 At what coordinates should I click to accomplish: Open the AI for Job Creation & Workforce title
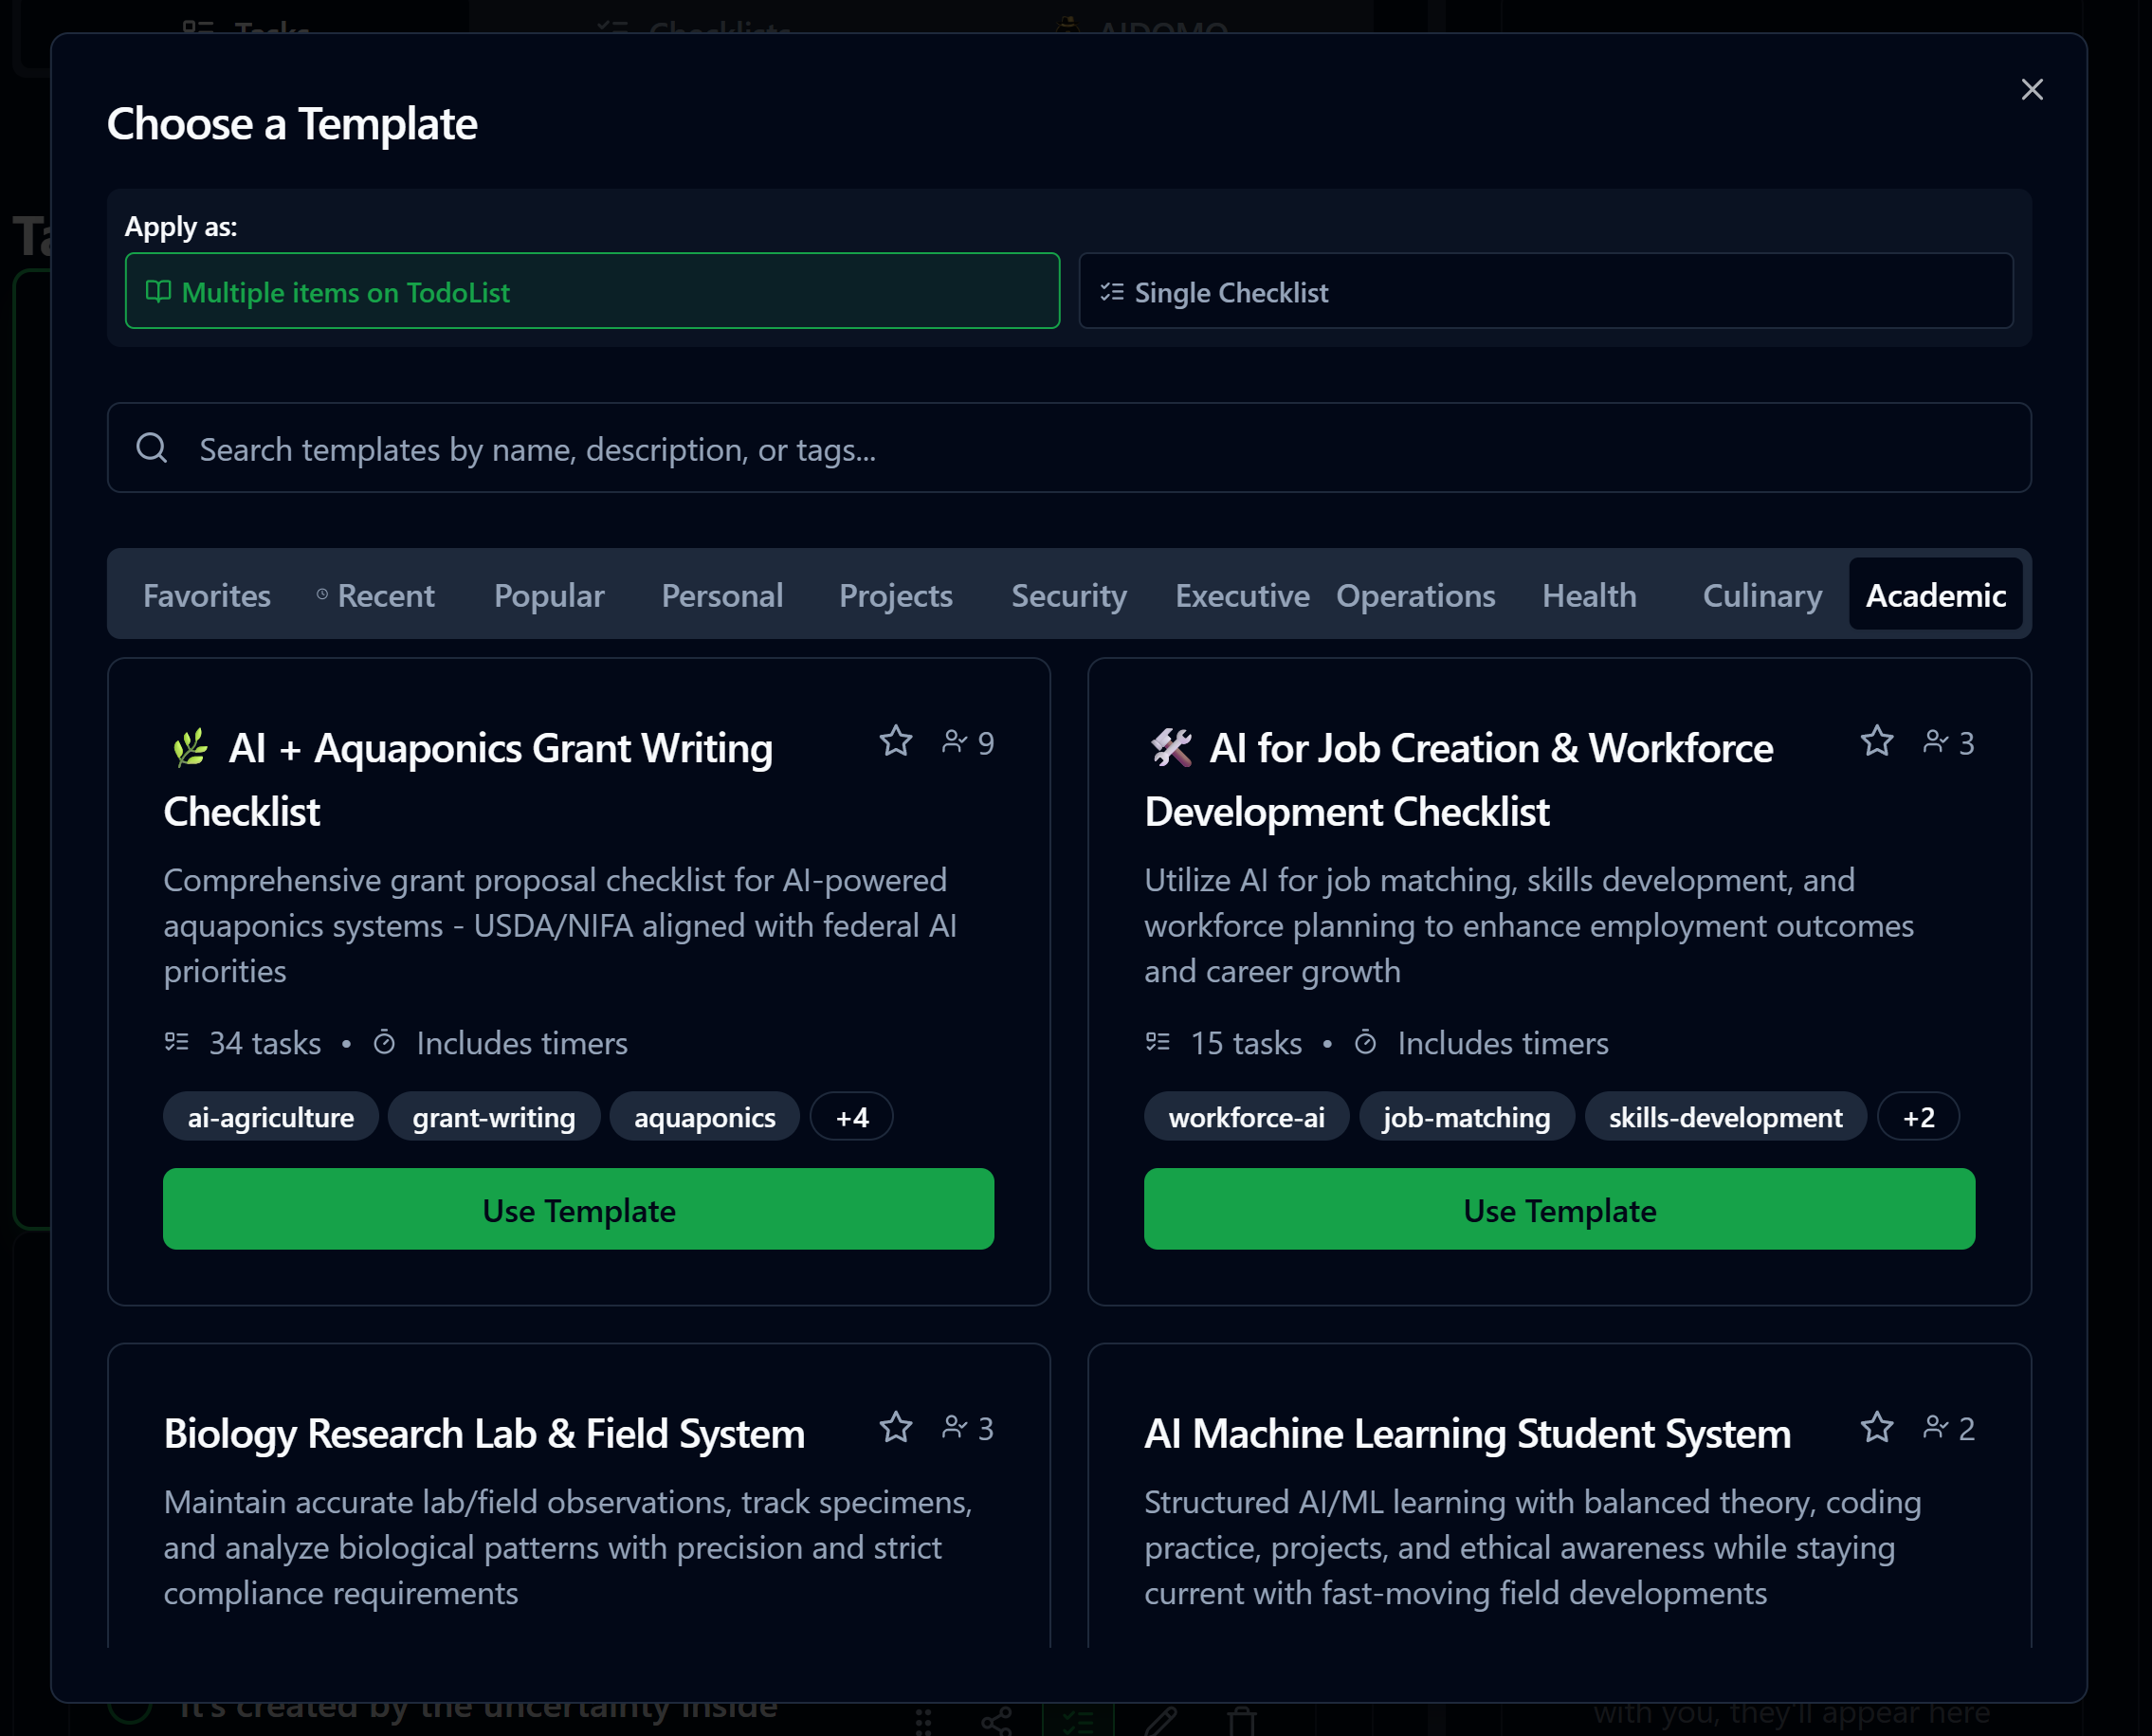1460,779
